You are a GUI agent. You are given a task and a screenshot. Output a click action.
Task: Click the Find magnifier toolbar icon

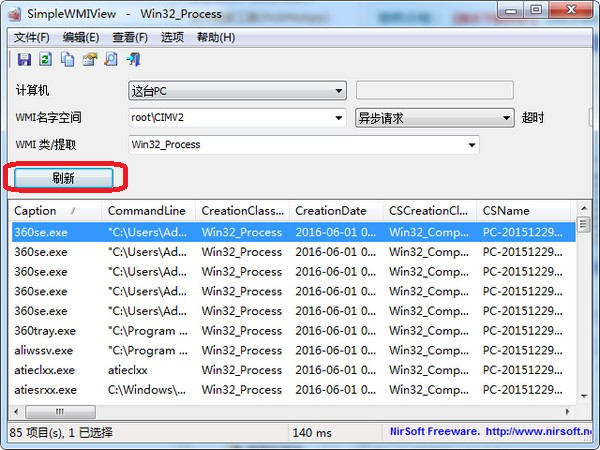[x=111, y=59]
